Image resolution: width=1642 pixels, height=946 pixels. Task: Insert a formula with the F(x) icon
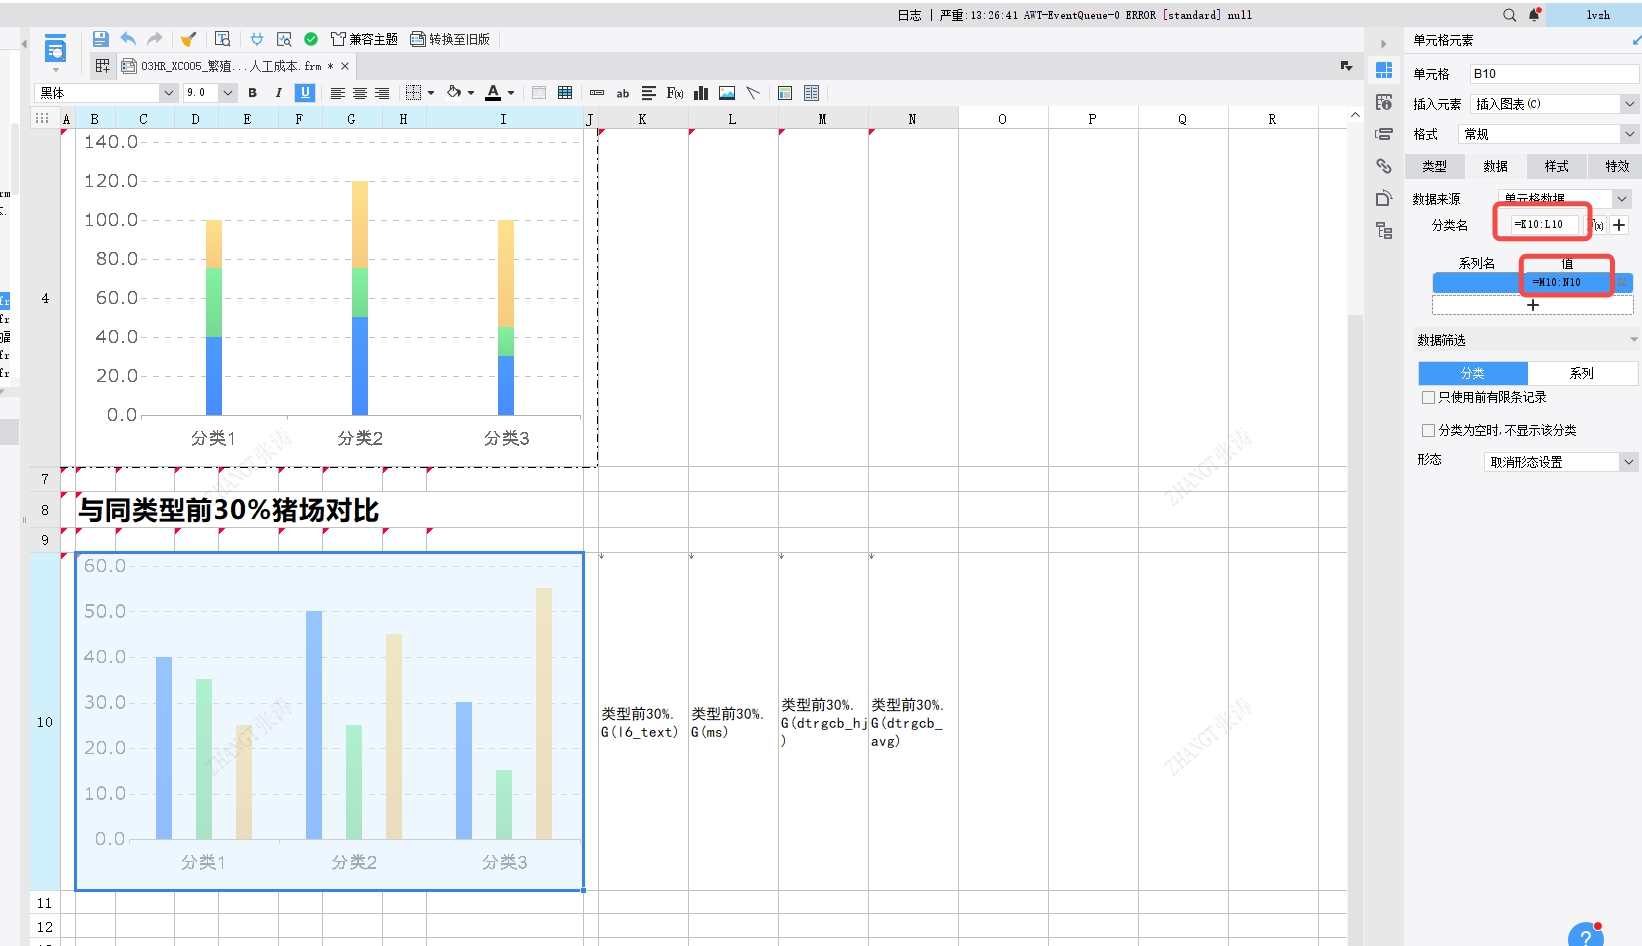coord(675,93)
